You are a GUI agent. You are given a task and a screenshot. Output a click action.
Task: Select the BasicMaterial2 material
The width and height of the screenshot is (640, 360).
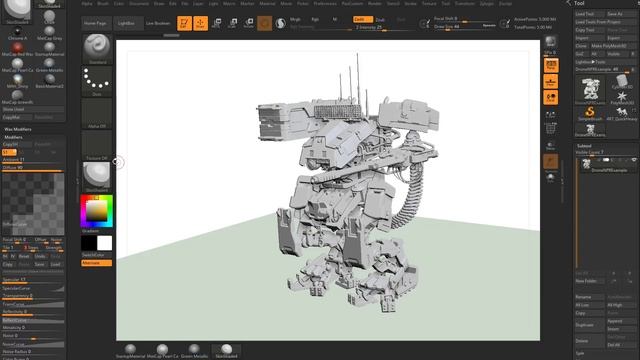(49, 81)
